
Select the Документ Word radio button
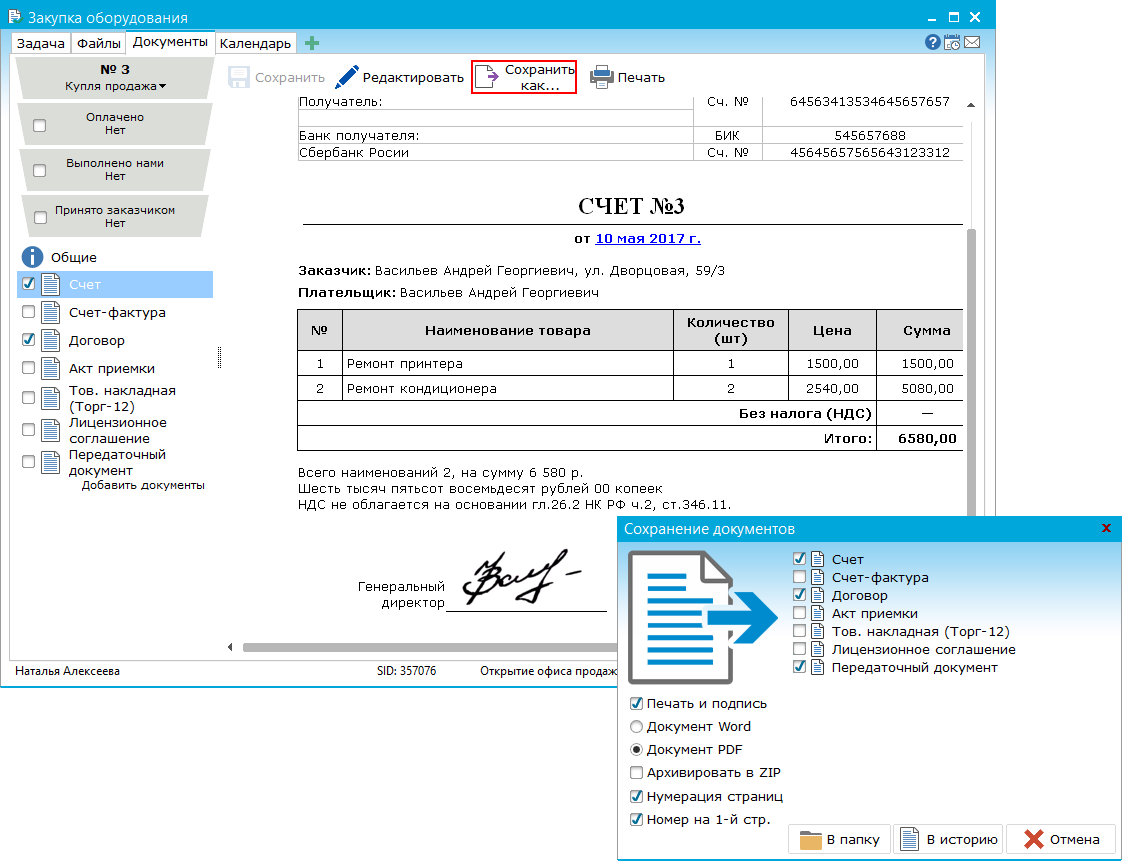[x=636, y=726]
